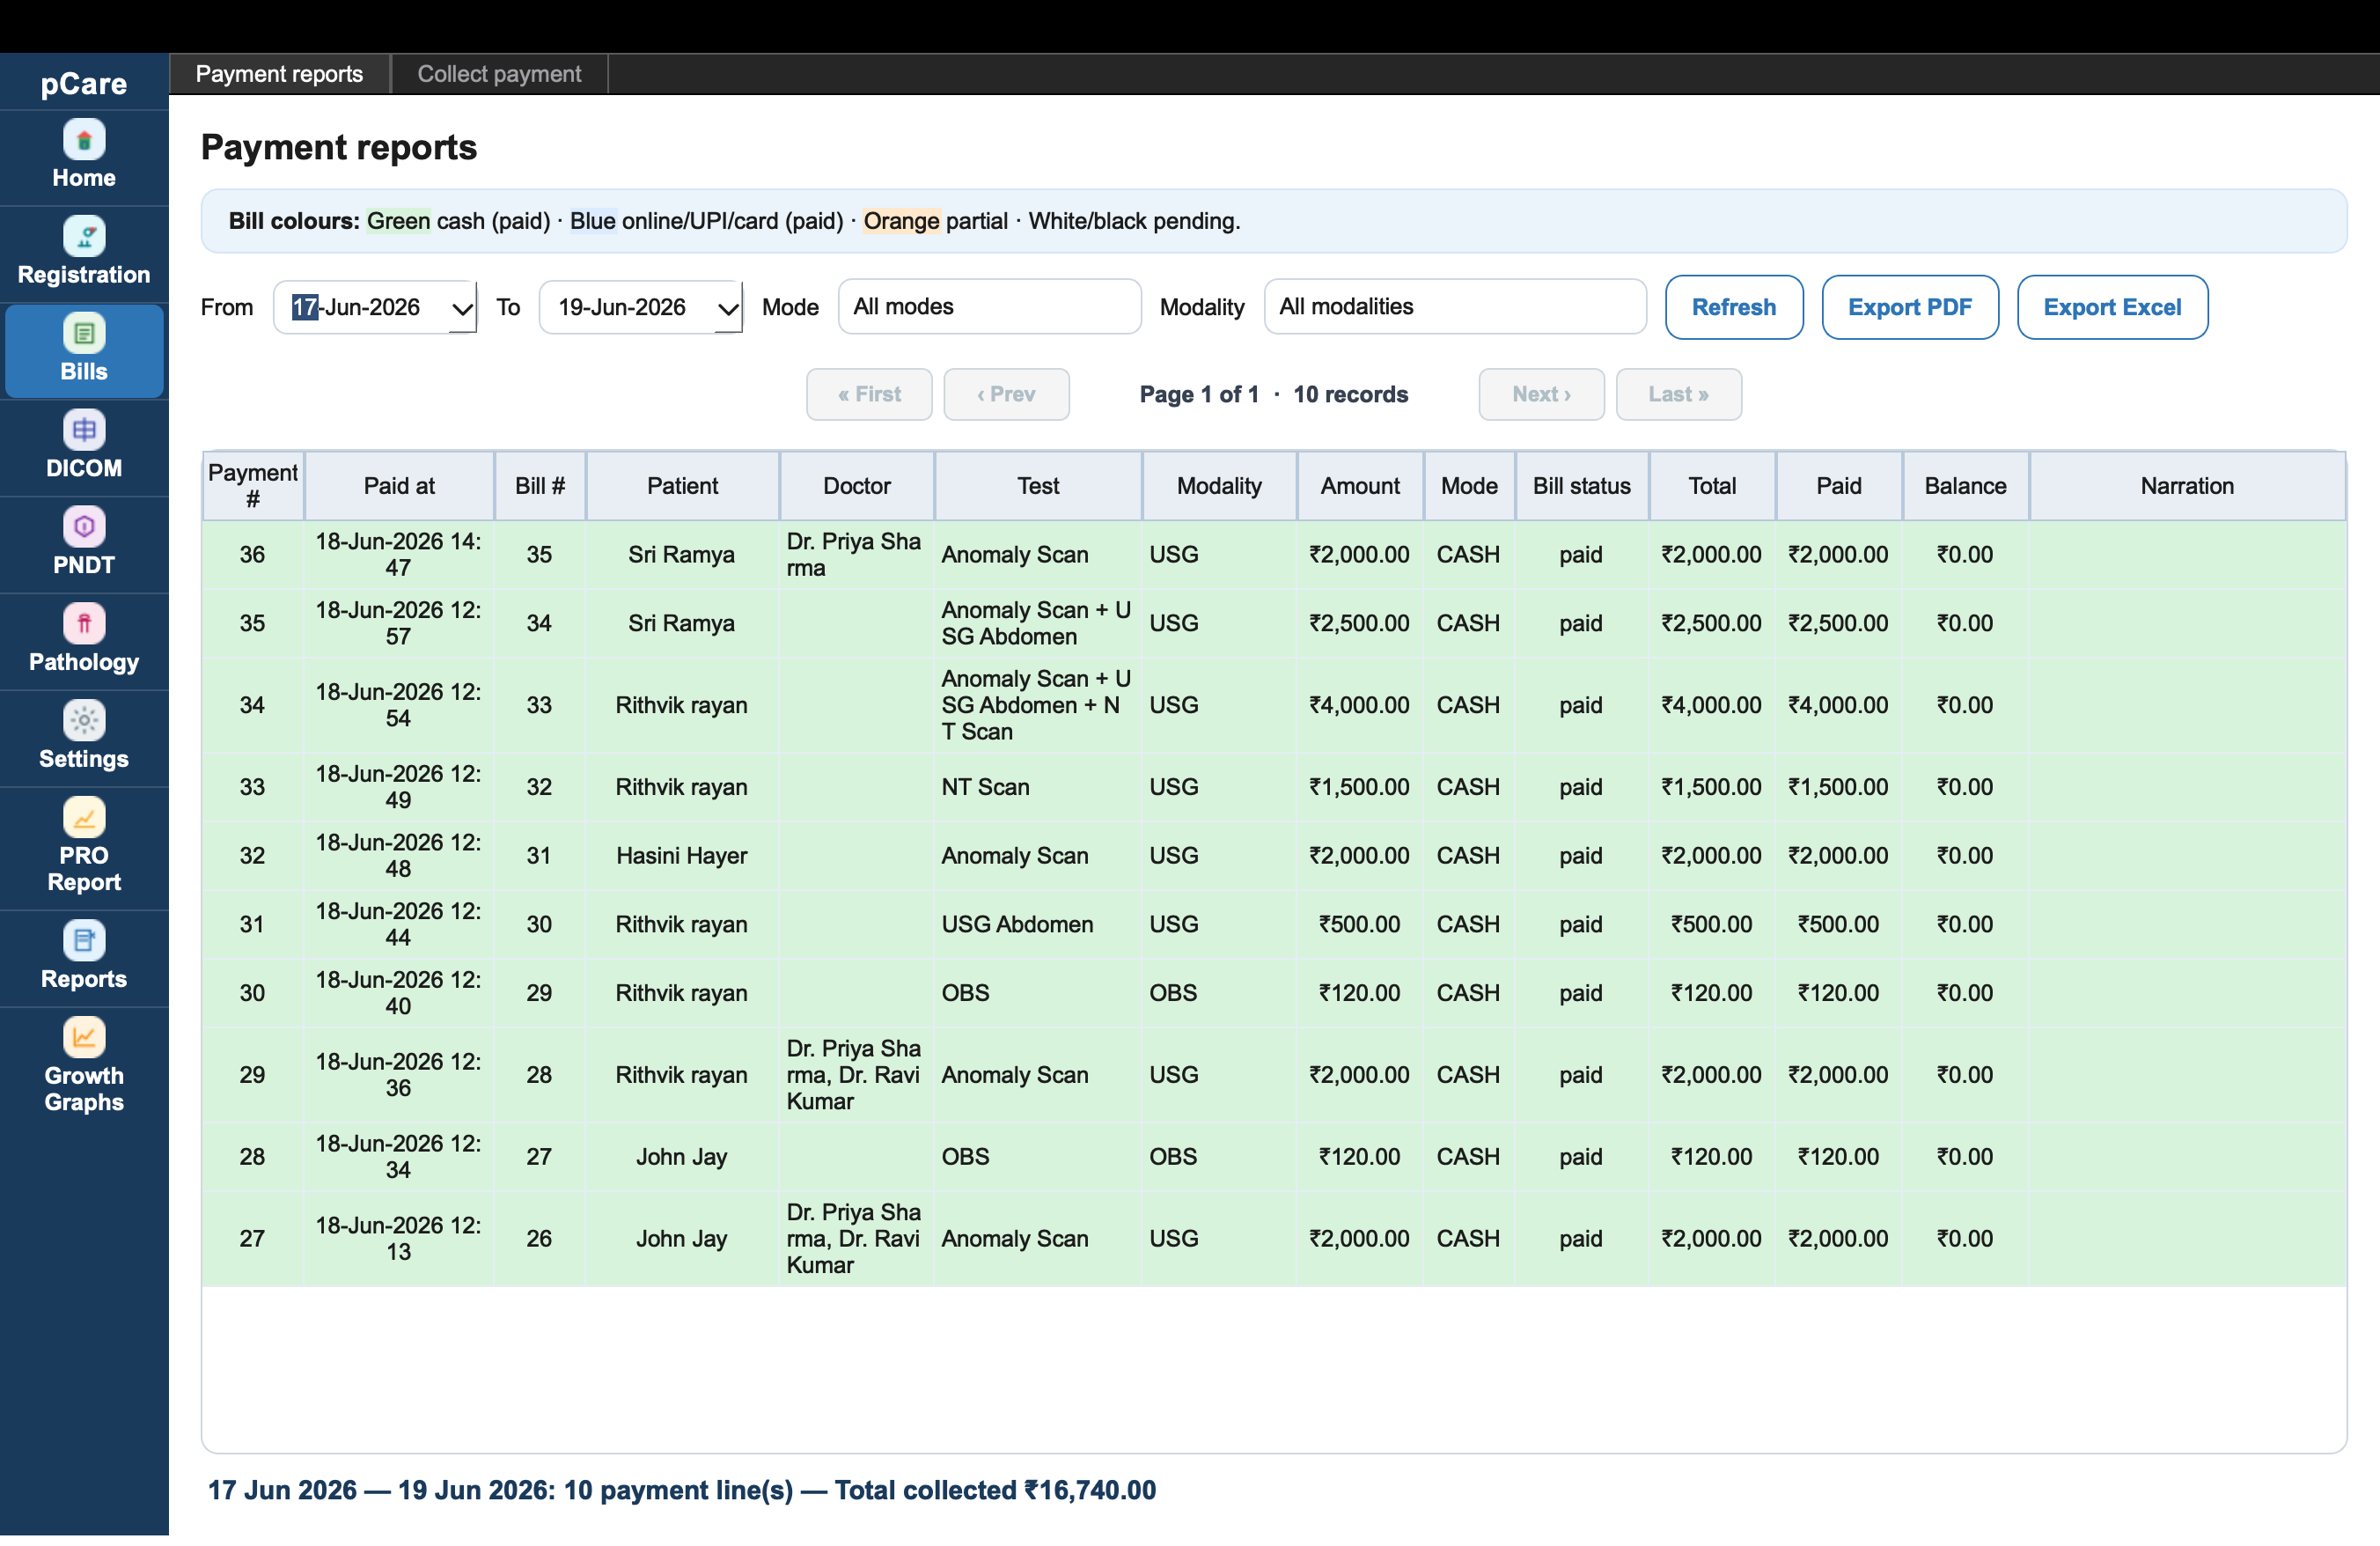Click the total collected summary line
The width and height of the screenshot is (2380, 1546).
(682, 1490)
